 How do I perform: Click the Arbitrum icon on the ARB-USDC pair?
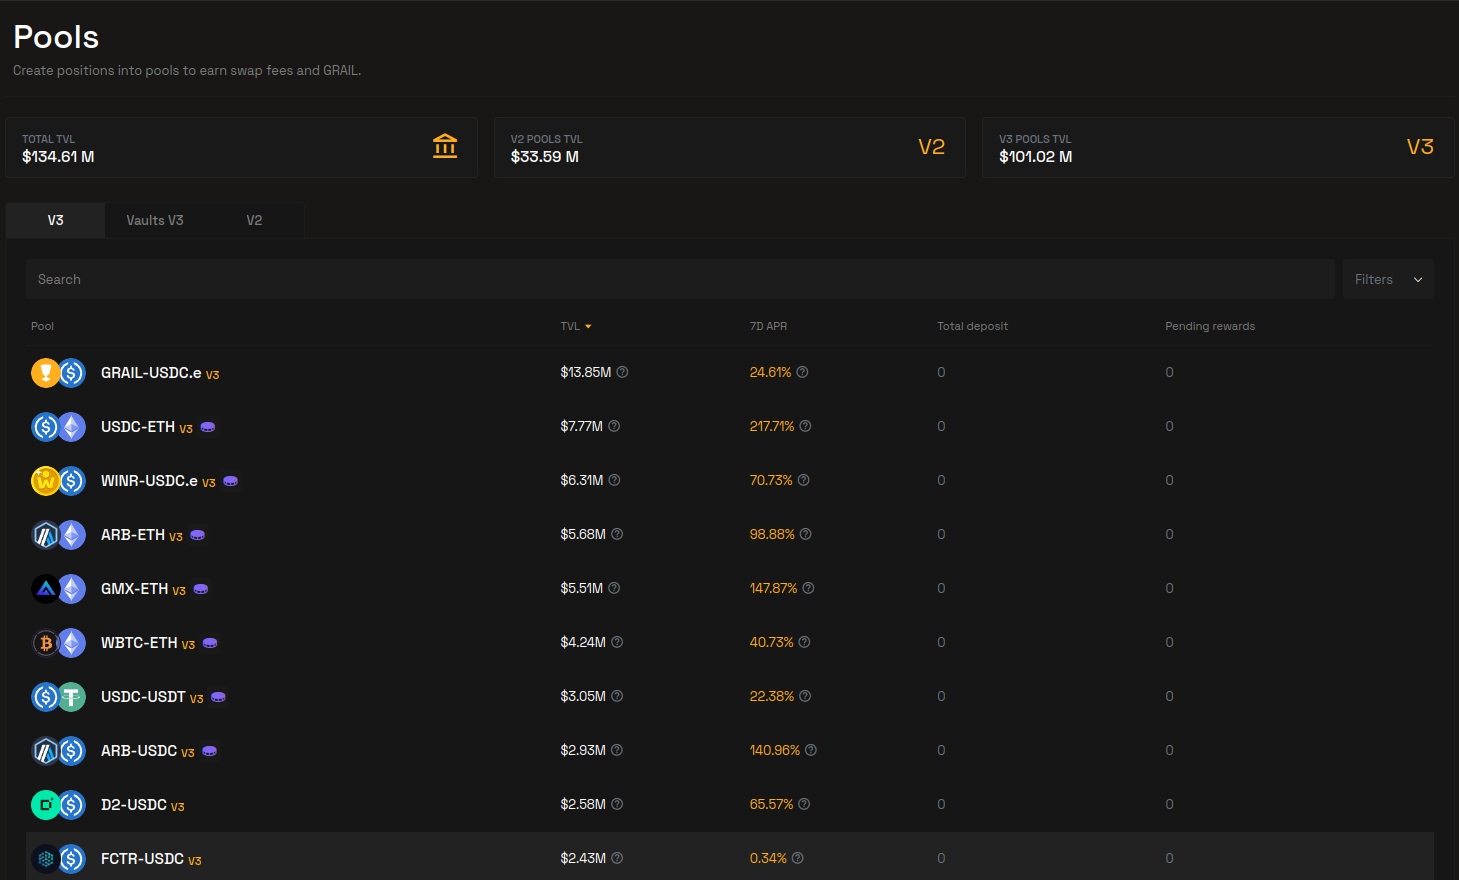tap(45, 750)
